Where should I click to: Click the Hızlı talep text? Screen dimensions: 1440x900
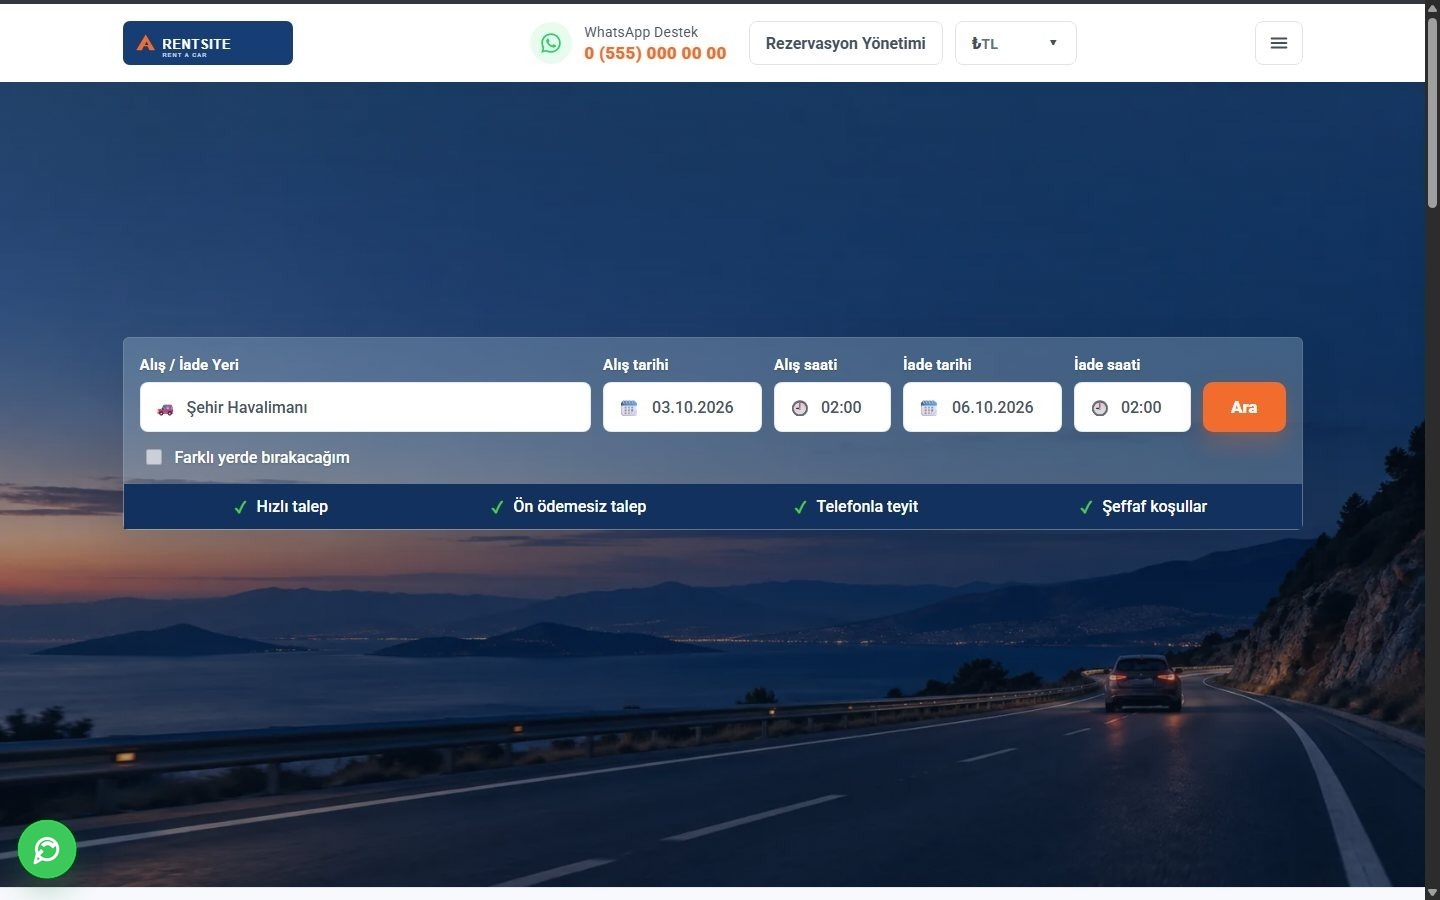tap(292, 506)
